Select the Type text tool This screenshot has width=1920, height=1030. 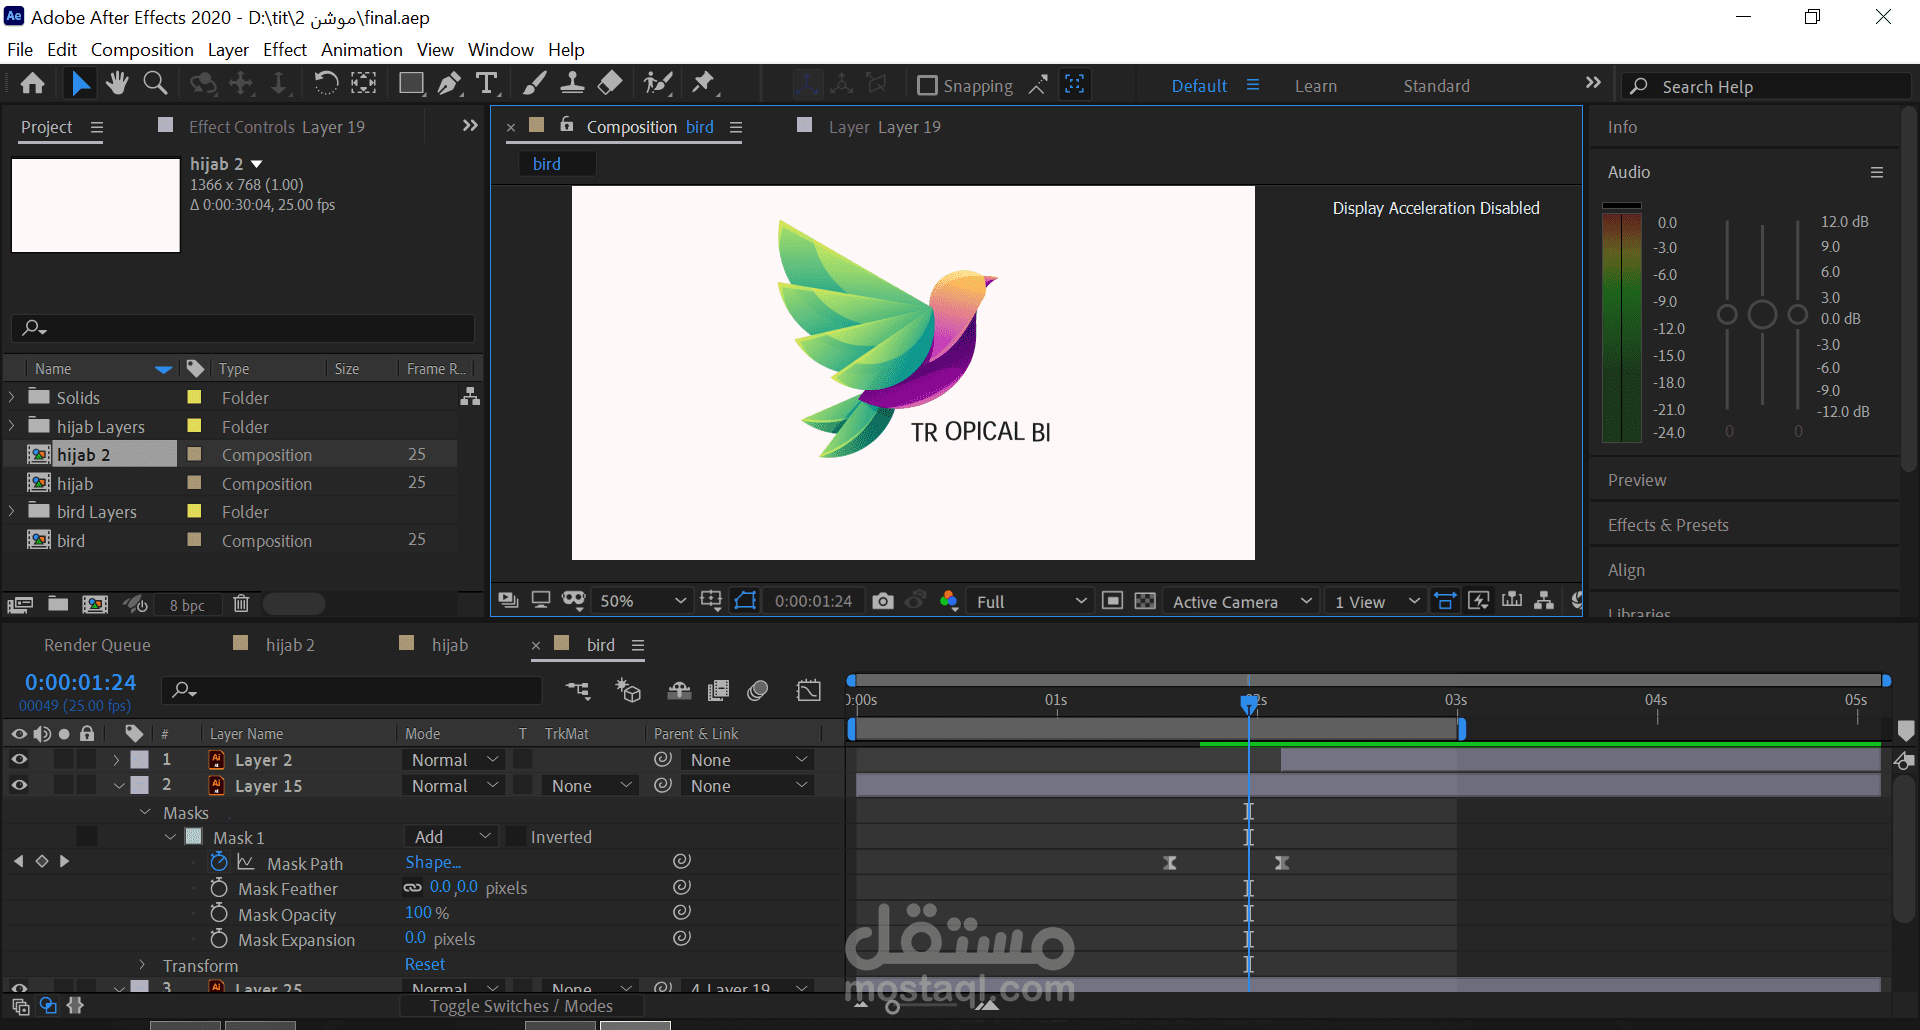(487, 84)
